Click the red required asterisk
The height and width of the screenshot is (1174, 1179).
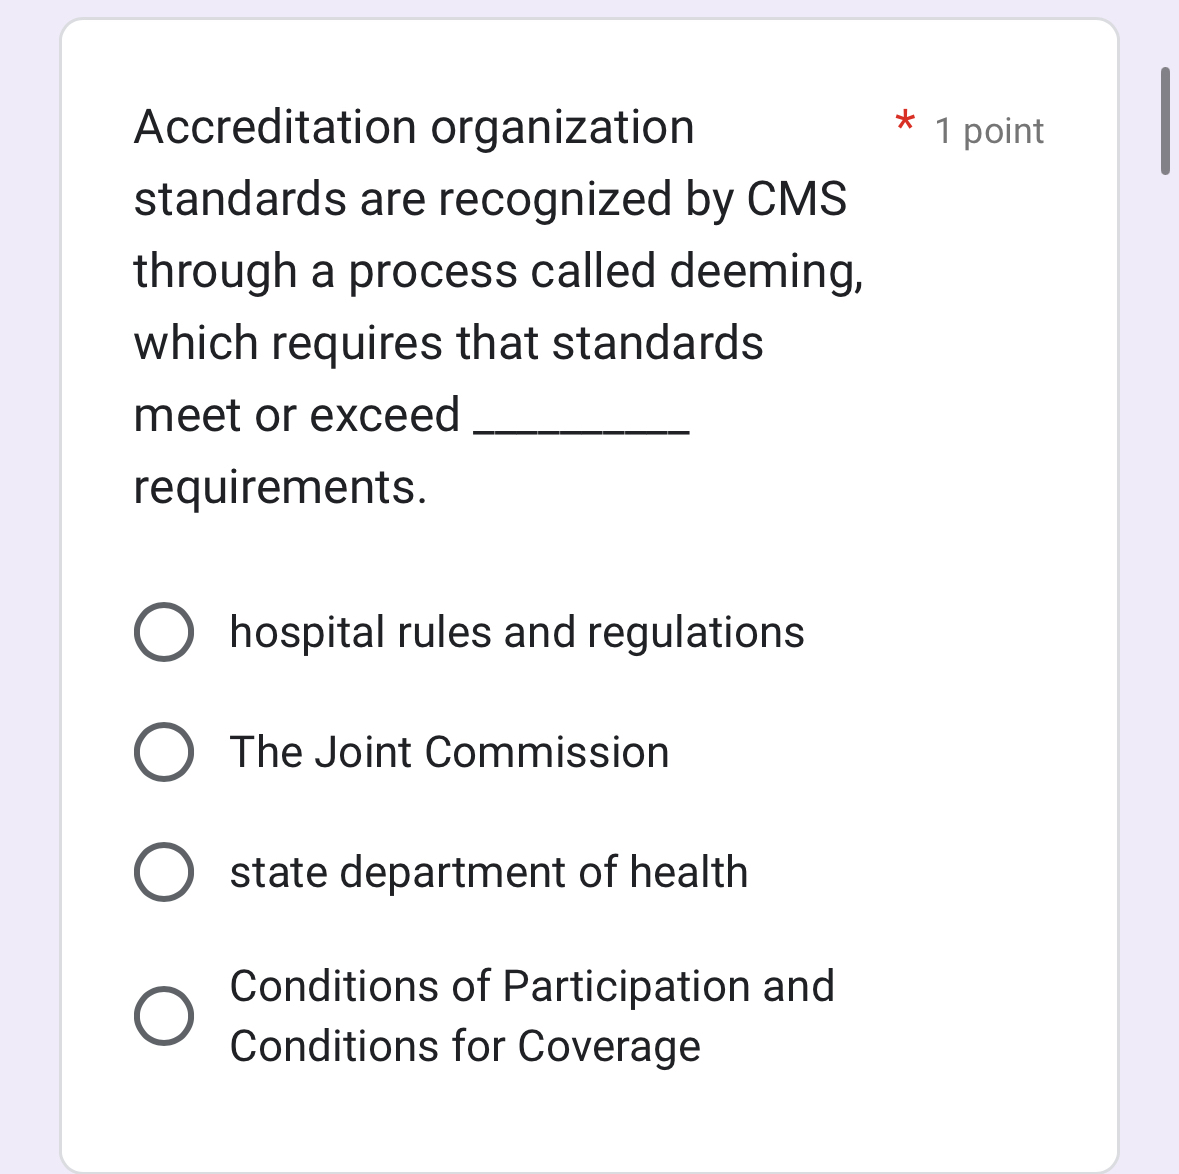tap(904, 122)
